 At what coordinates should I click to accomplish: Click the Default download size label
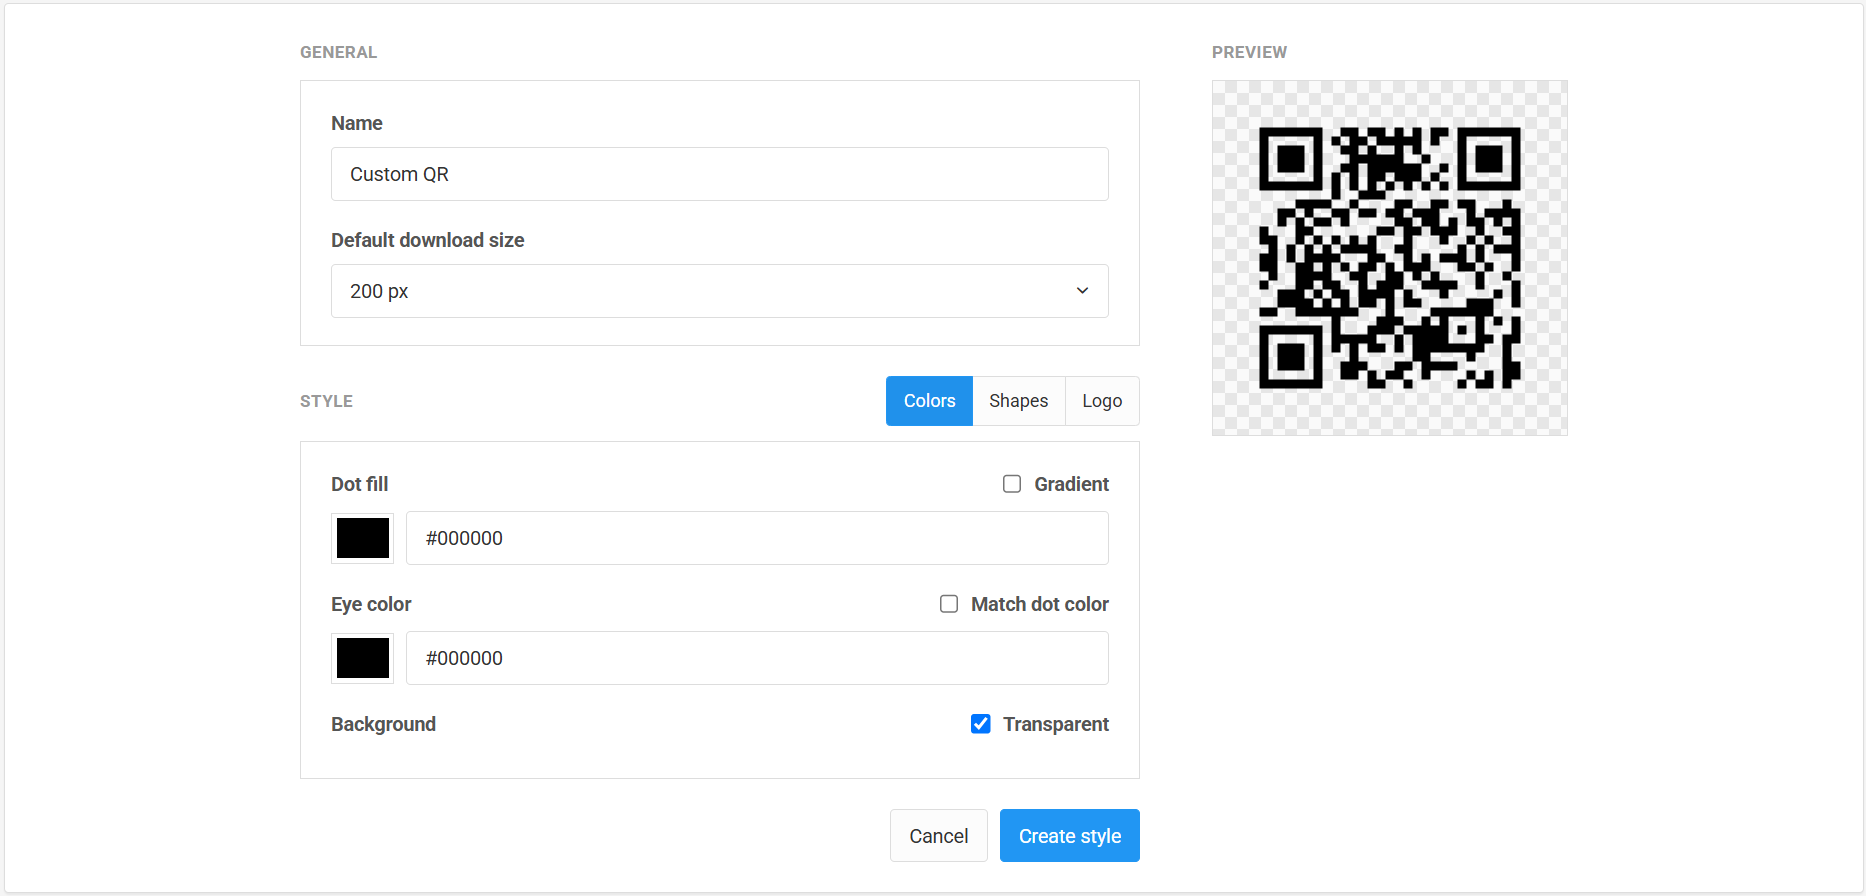(x=428, y=240)
